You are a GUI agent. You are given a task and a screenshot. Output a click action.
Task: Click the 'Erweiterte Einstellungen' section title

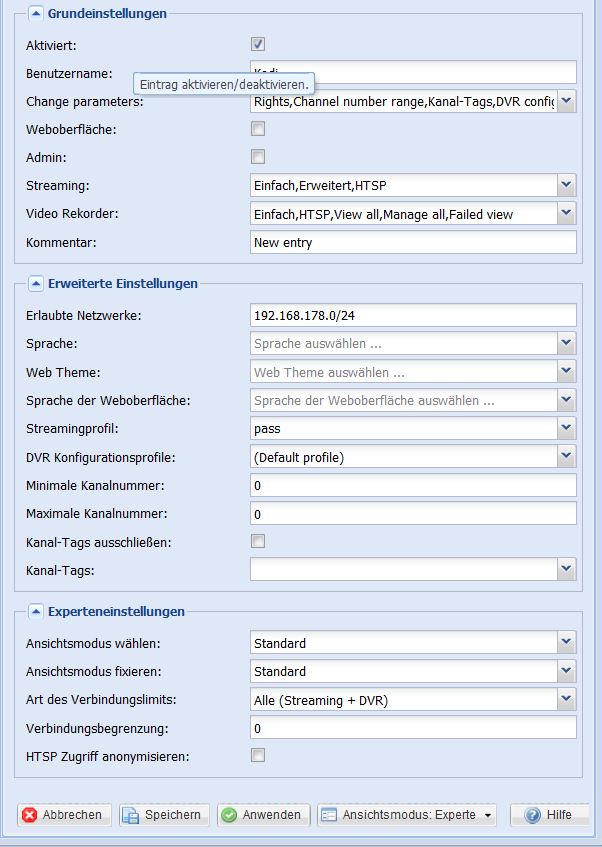point(123,284)
